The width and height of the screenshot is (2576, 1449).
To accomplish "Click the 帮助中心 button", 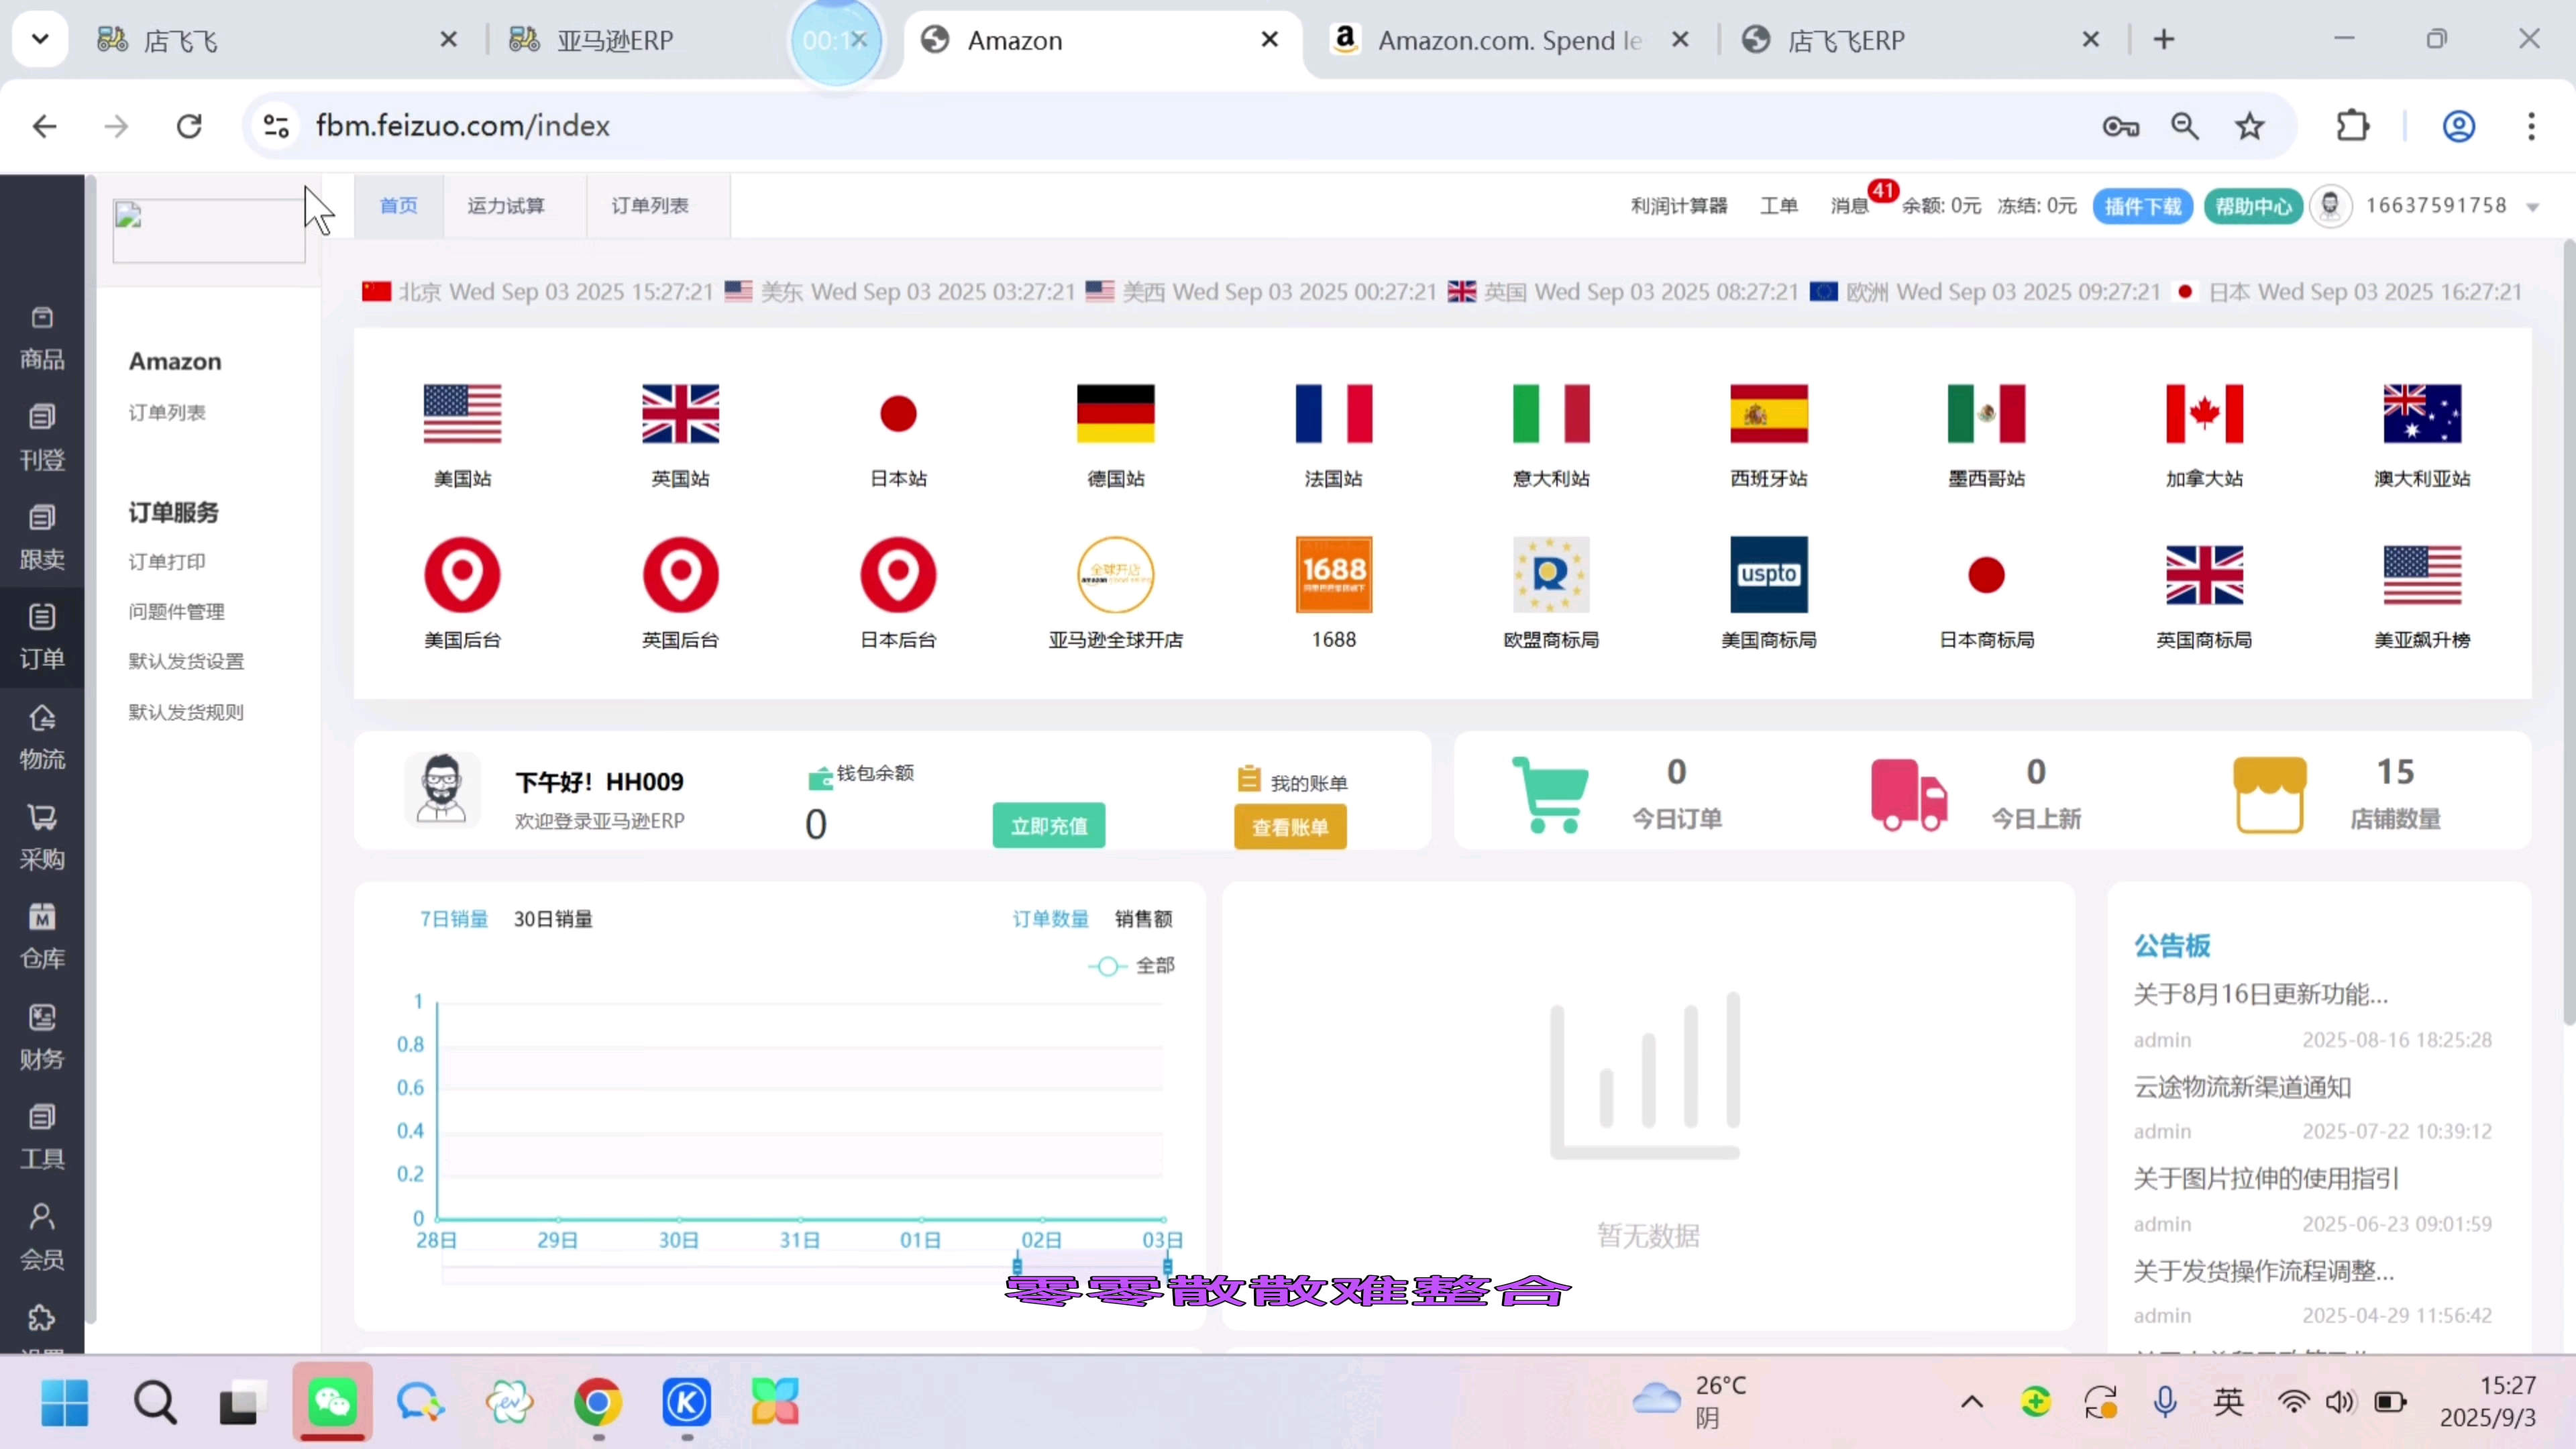I will [2253, 206].
